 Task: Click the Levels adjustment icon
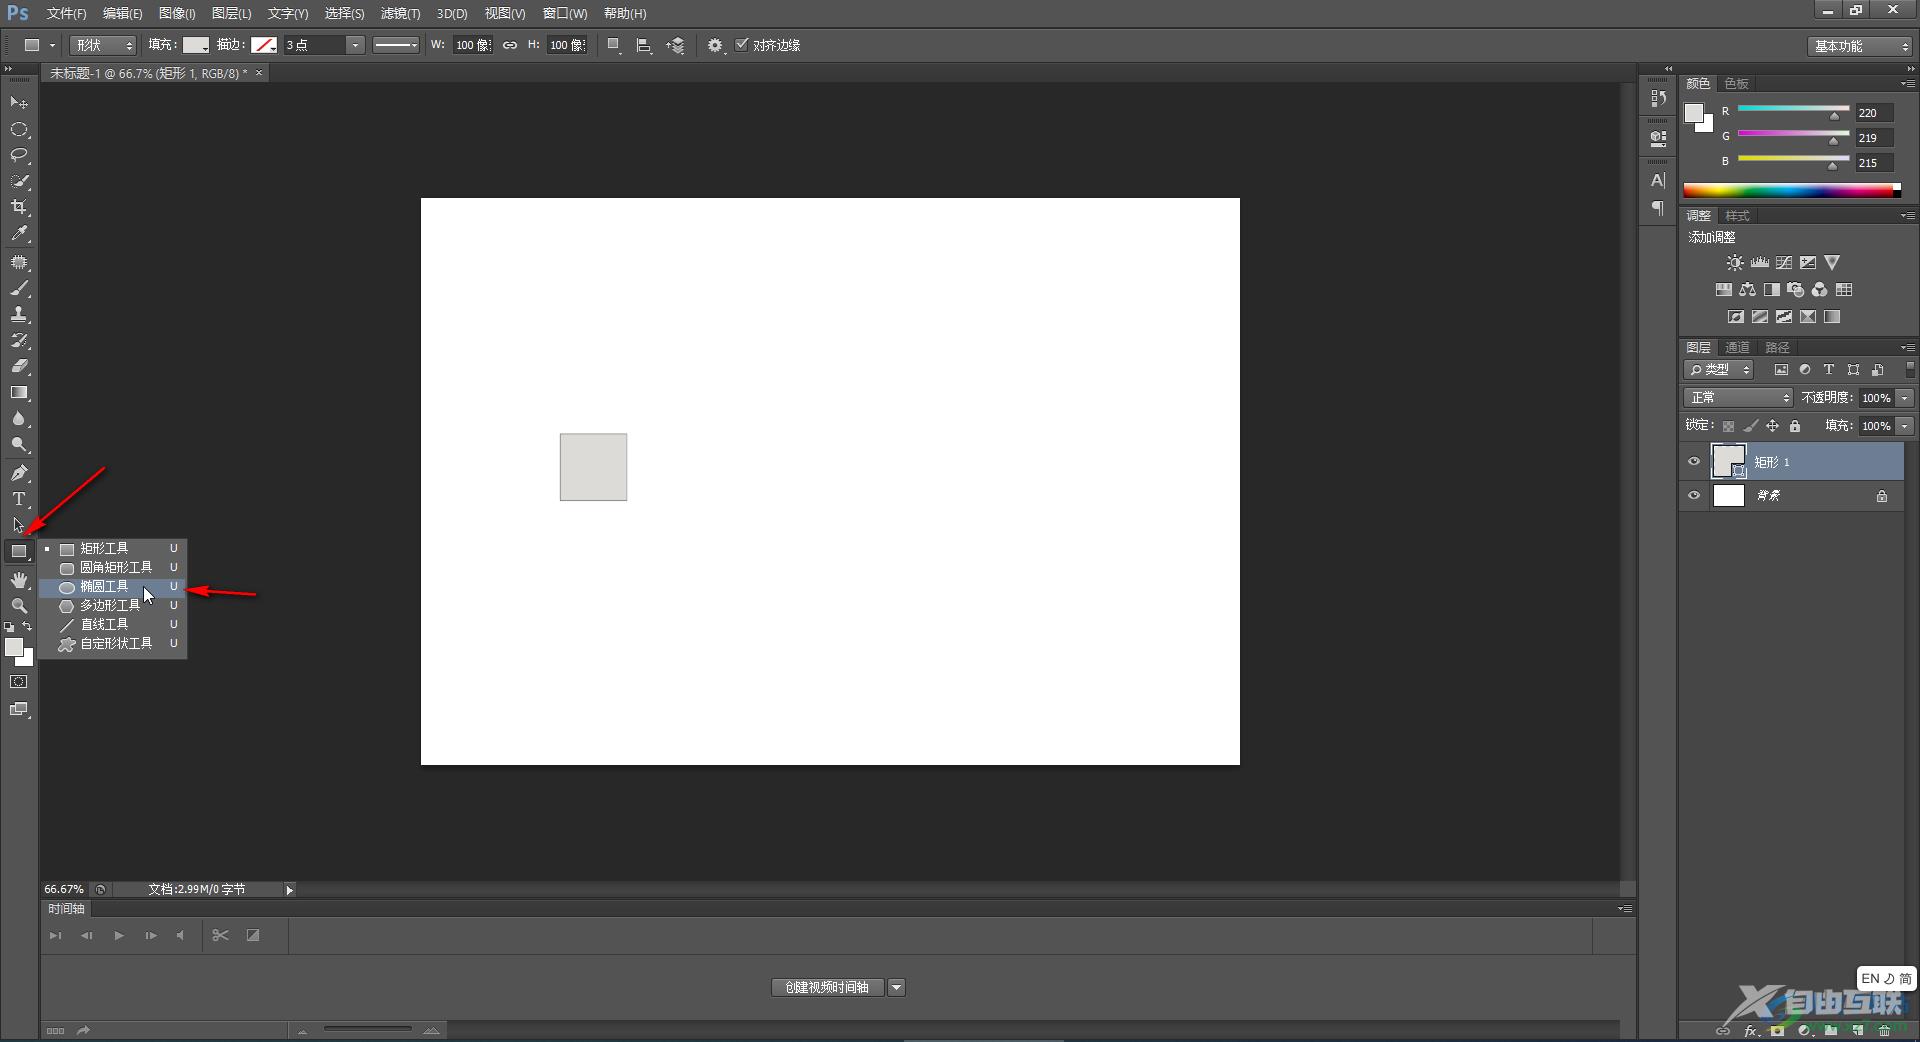(1759, 263)
